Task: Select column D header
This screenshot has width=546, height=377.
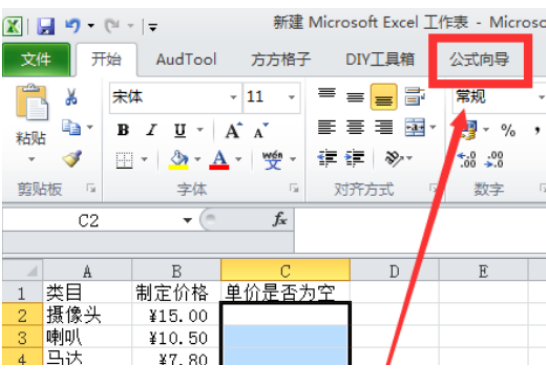Action: tap(395, 271)
